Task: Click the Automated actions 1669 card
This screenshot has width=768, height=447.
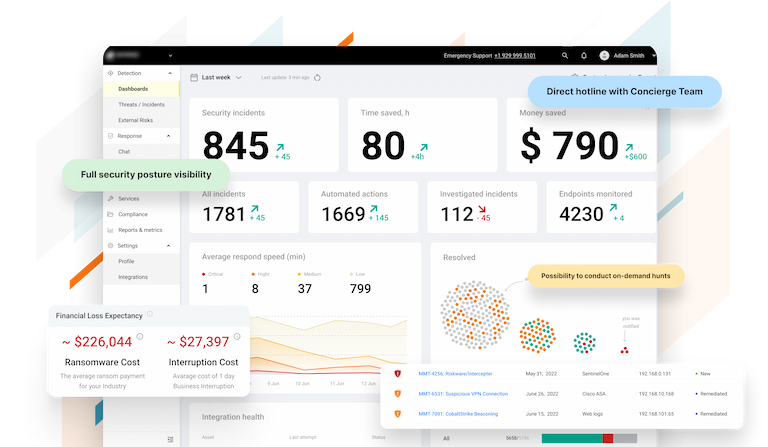Action: tap(363, 207)
